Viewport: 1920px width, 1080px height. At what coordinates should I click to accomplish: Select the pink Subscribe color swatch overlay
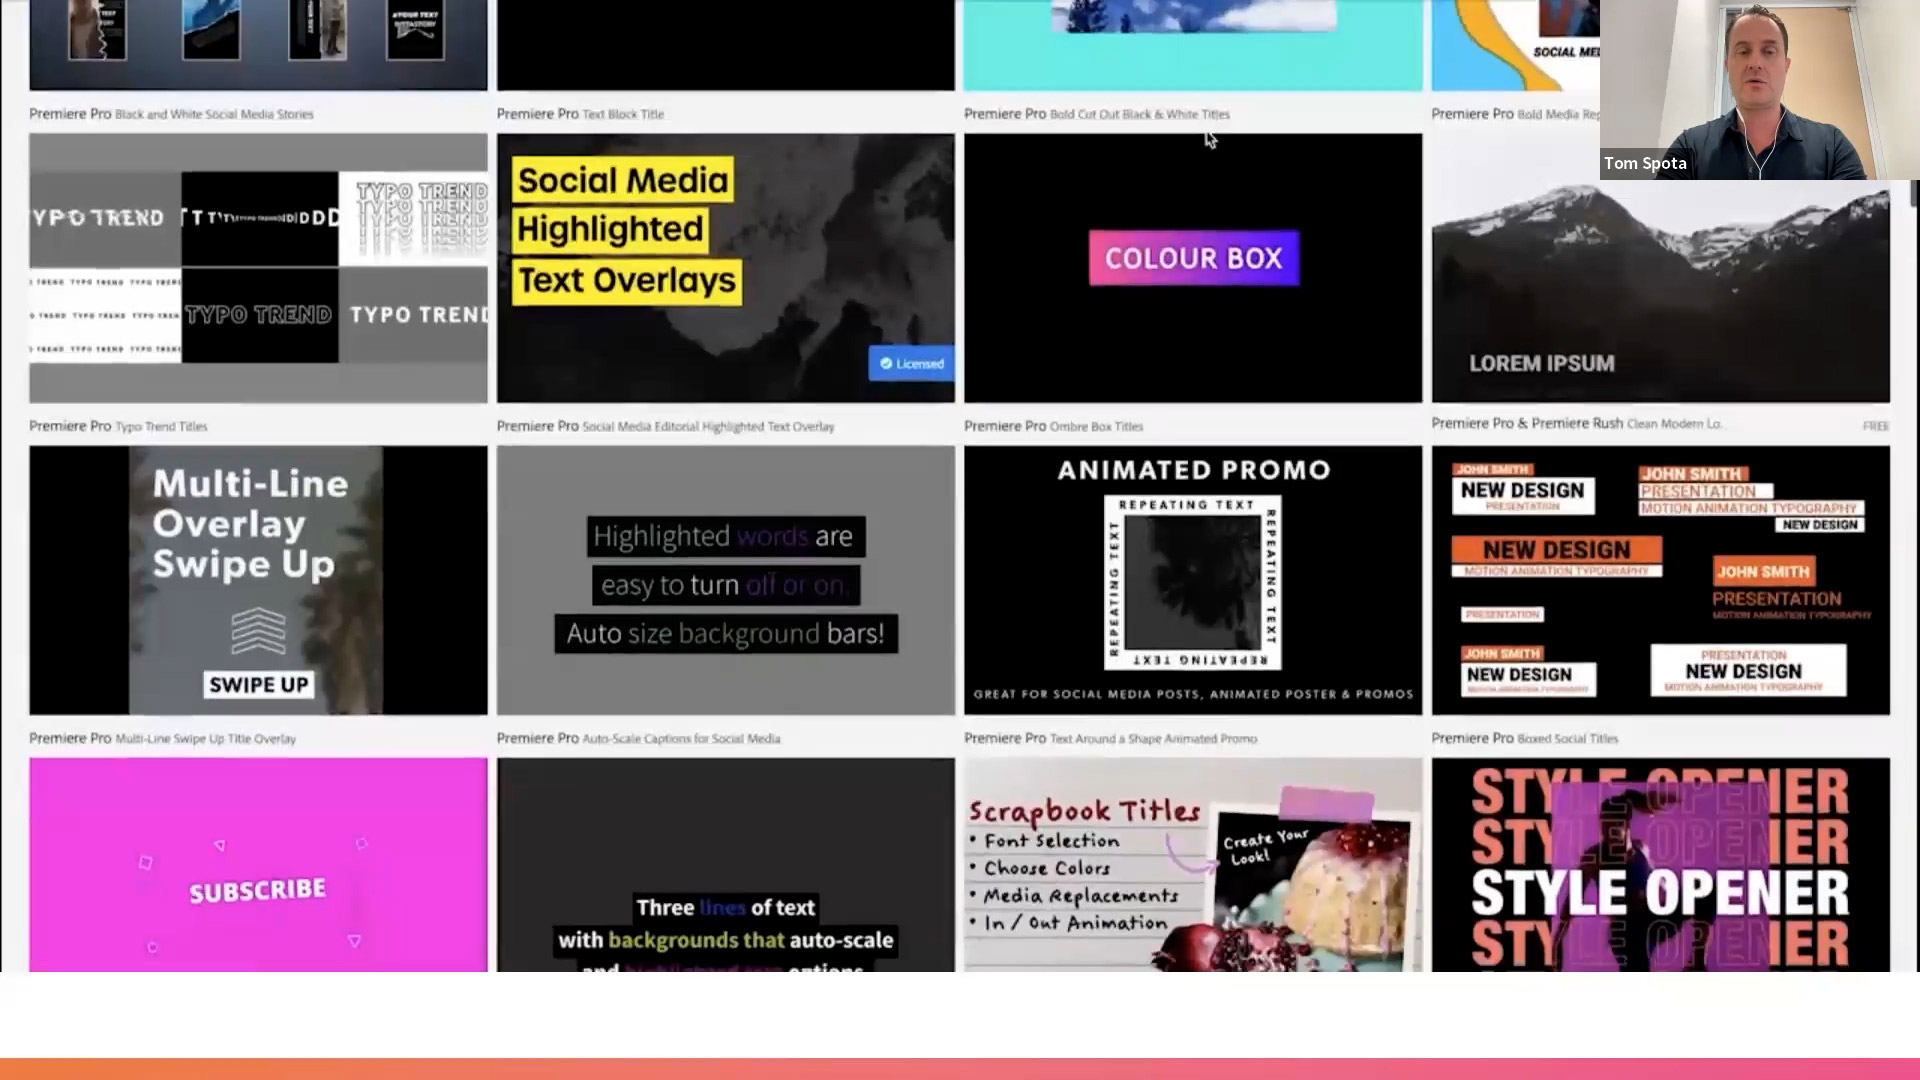pos(257,864)
